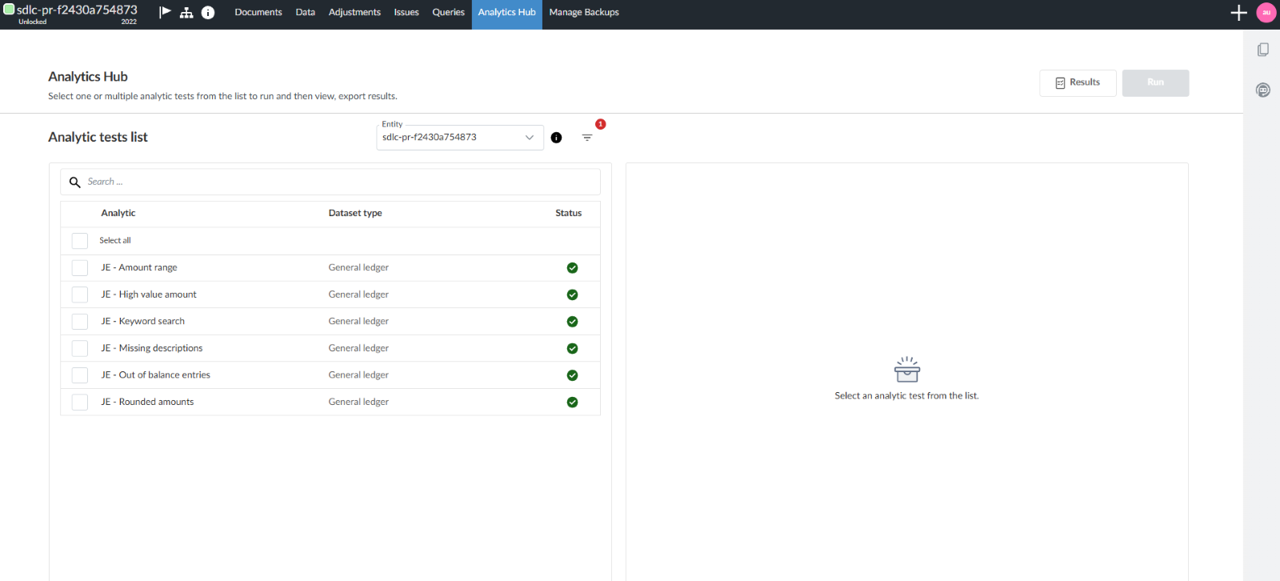
Task: Click the Run button
Action: tap(1155, 82)
